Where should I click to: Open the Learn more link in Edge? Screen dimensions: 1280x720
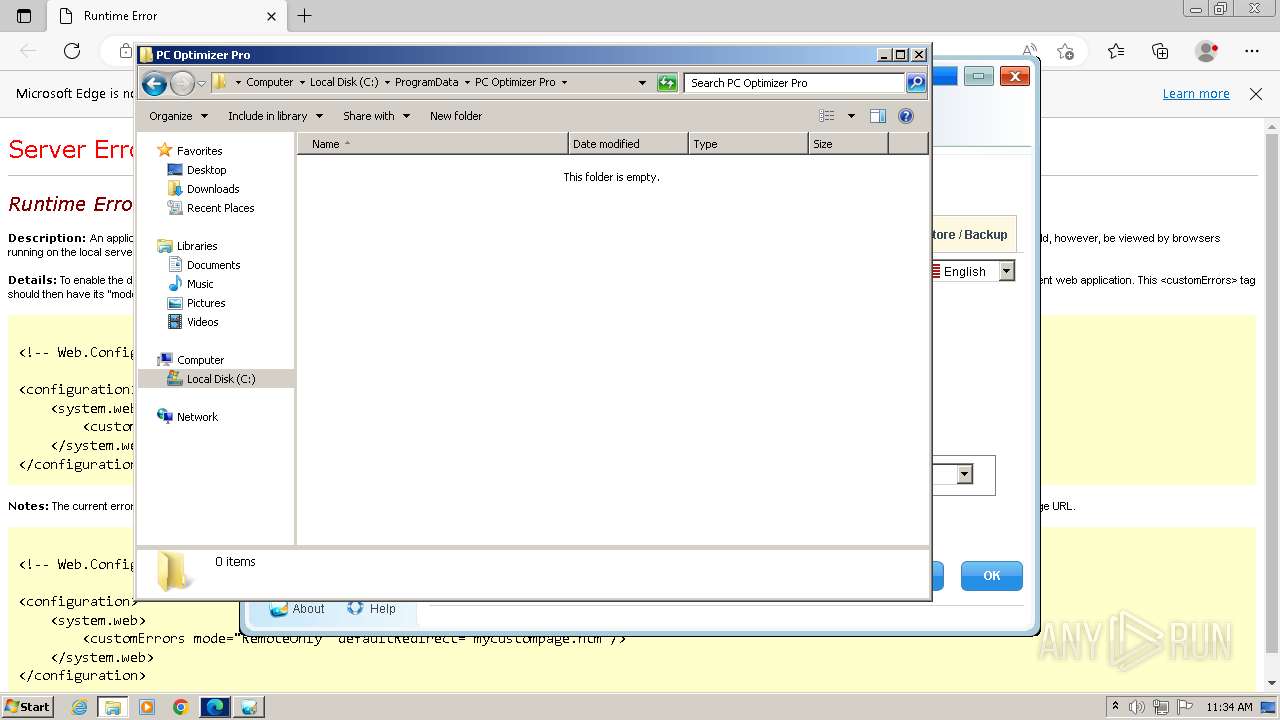tap(1196, 94)
